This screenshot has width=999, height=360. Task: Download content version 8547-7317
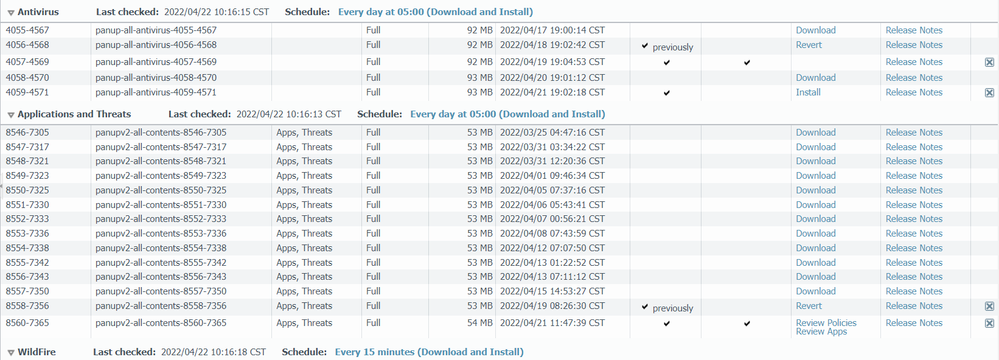point(816,147)
